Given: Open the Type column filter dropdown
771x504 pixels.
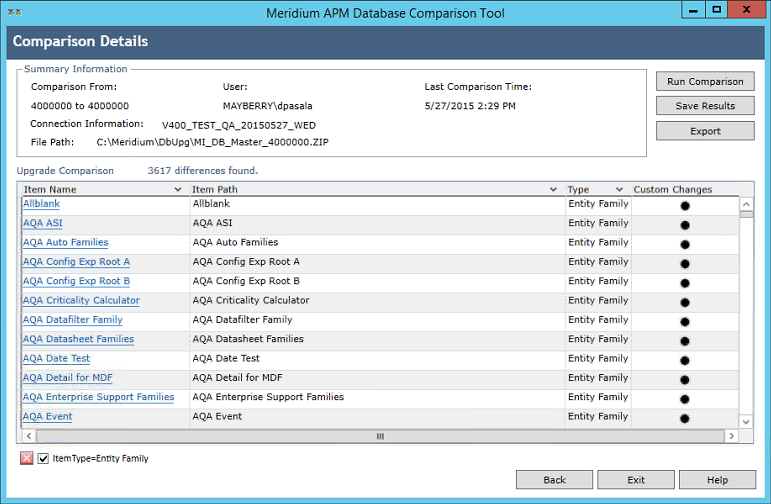Looking at the screenshot, I should 619,189.
